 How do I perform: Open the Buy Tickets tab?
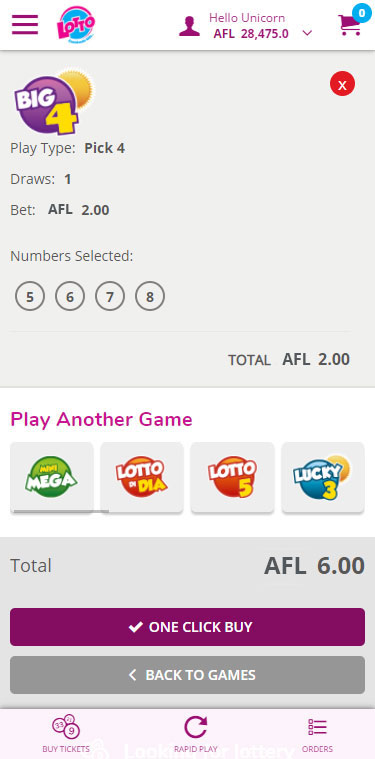click(66, 735)
